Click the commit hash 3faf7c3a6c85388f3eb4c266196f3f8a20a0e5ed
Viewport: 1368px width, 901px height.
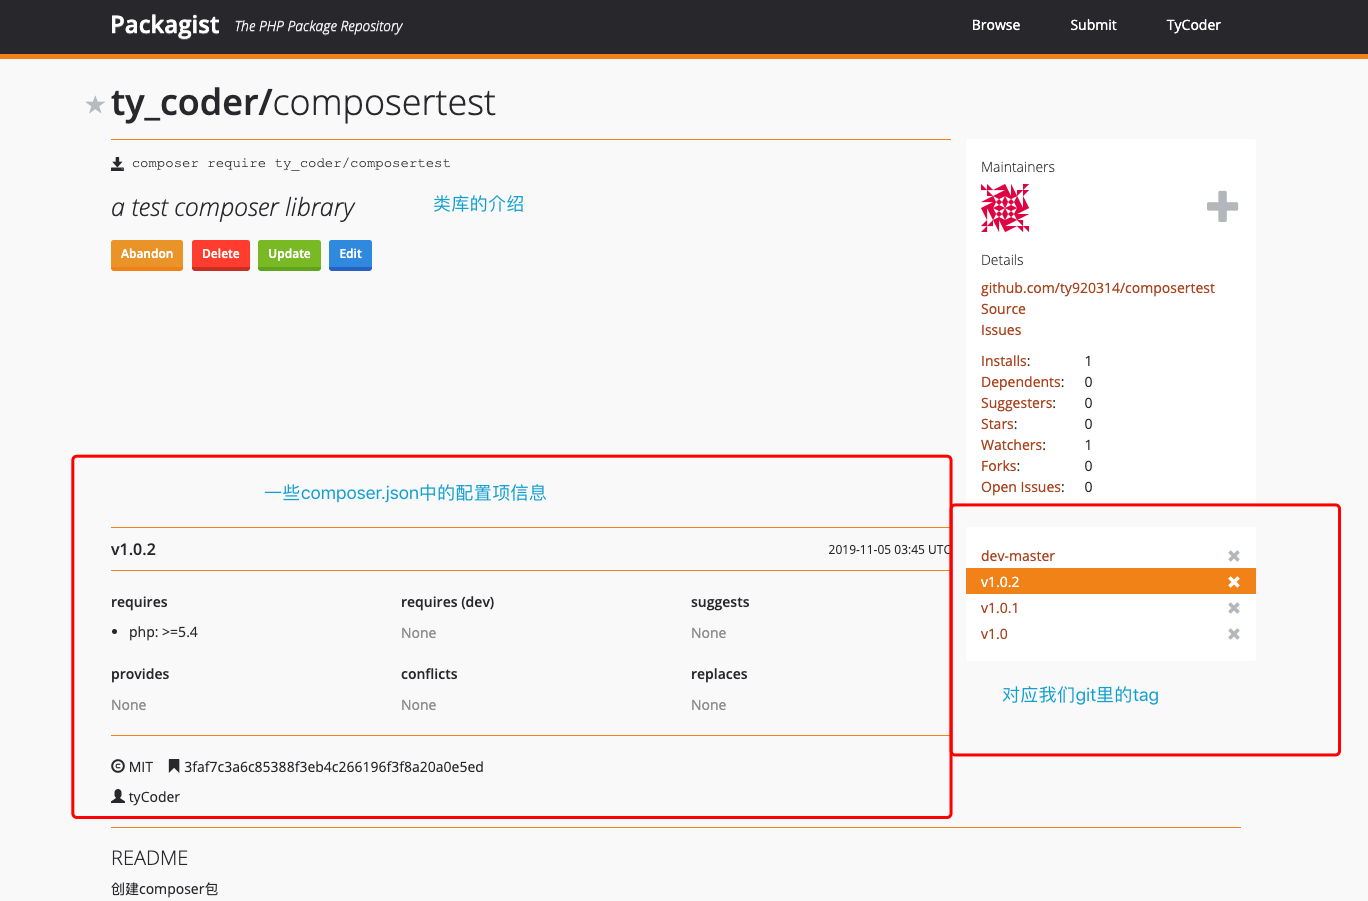pos(334,767)
